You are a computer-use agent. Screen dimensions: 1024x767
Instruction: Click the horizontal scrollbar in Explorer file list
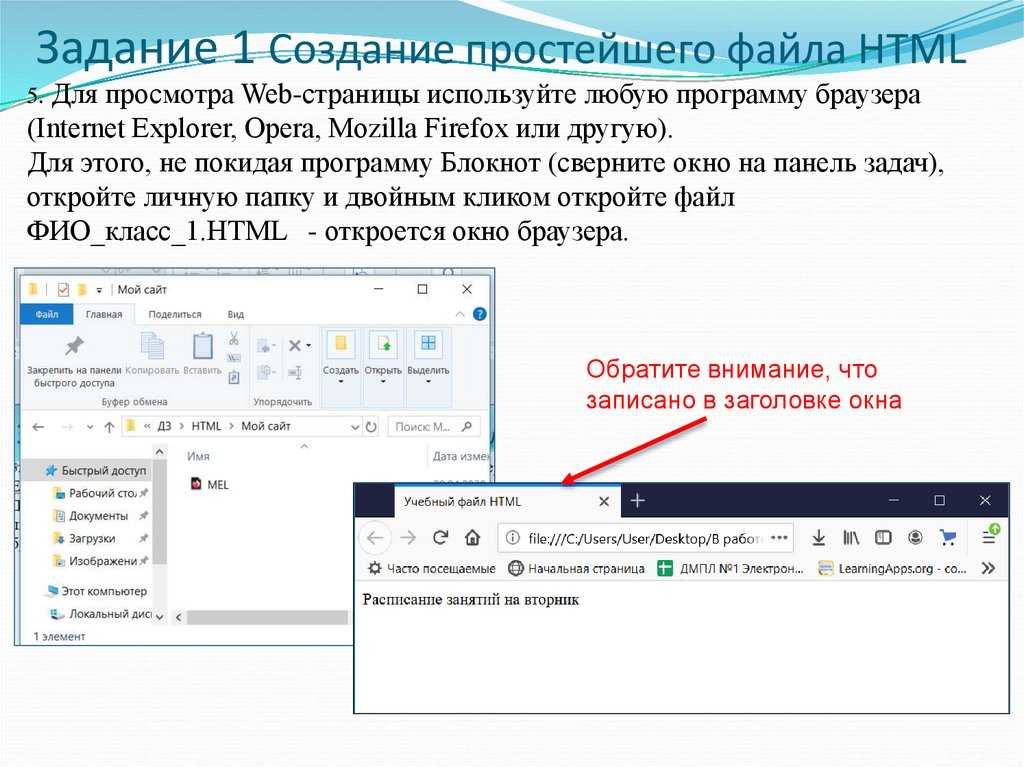[x=267, y=617]
